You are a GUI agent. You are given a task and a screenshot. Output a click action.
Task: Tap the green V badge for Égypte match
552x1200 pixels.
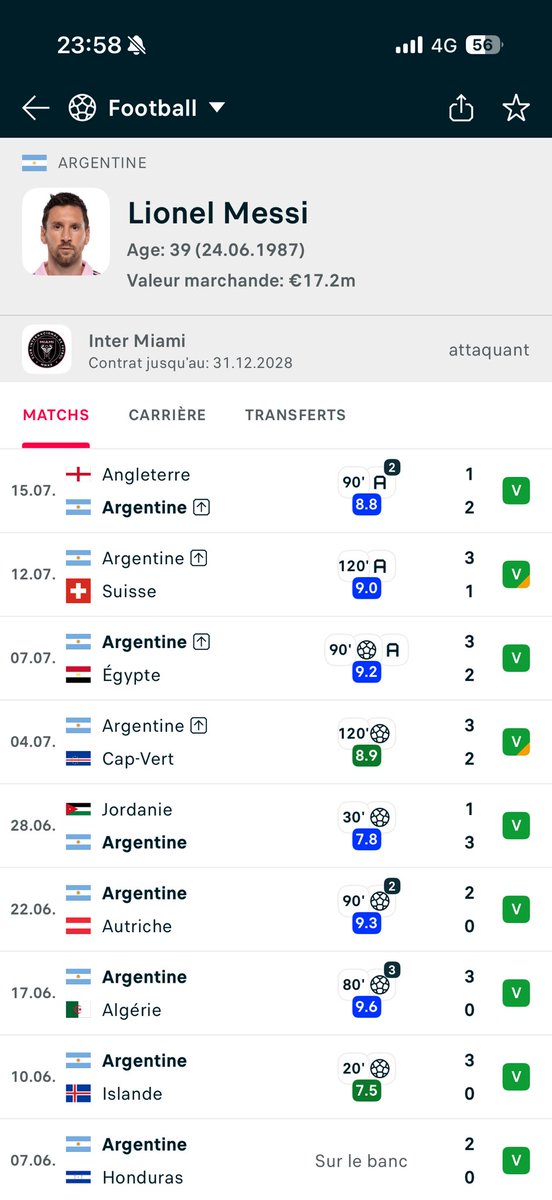point(516,658)
